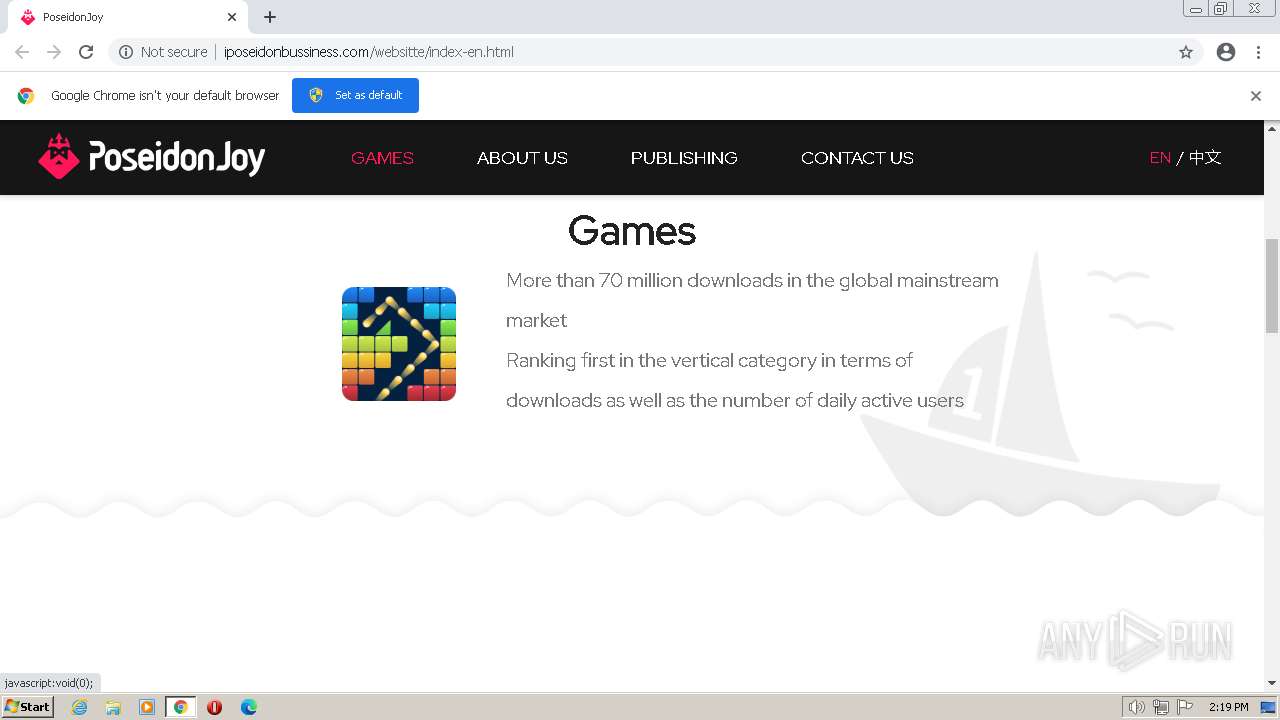Image resolution: width=1280 pixels, height=720 pixels.
Task: Click the page scrollbar thumb
Action: coord(1272,286)
